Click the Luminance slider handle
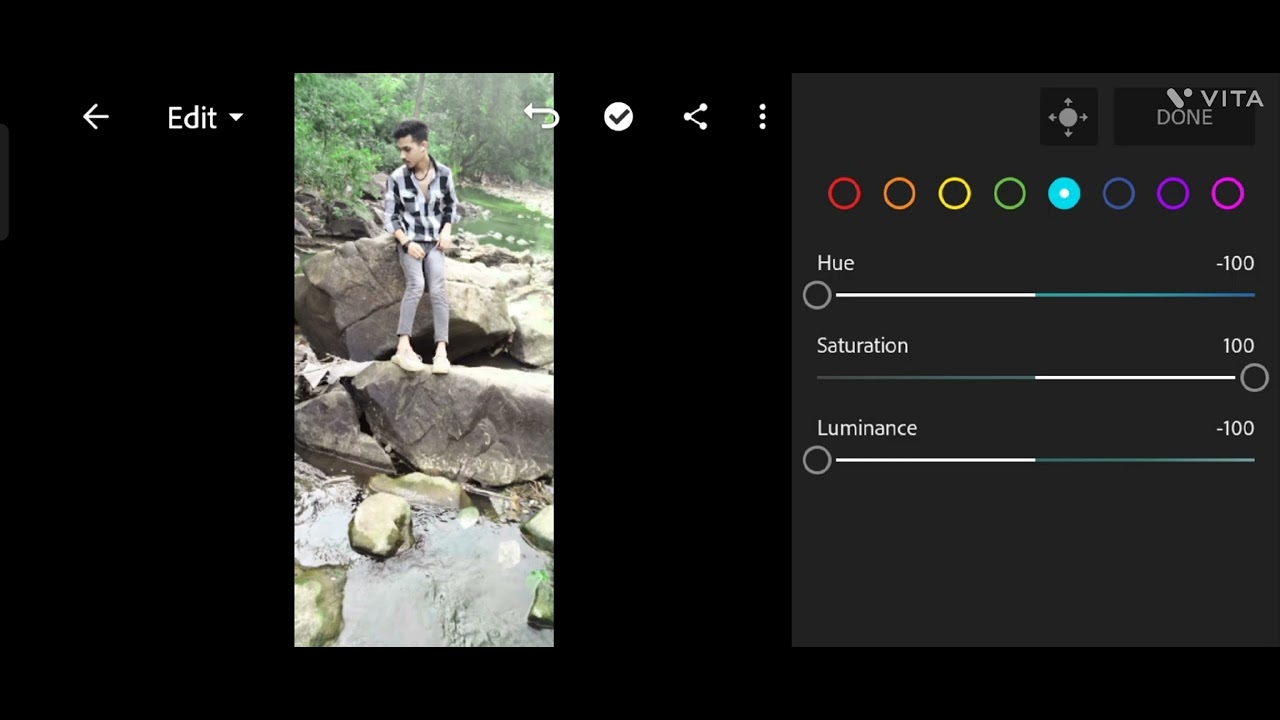Screen dimensions: 1280x720 click(x=817, y=460)
